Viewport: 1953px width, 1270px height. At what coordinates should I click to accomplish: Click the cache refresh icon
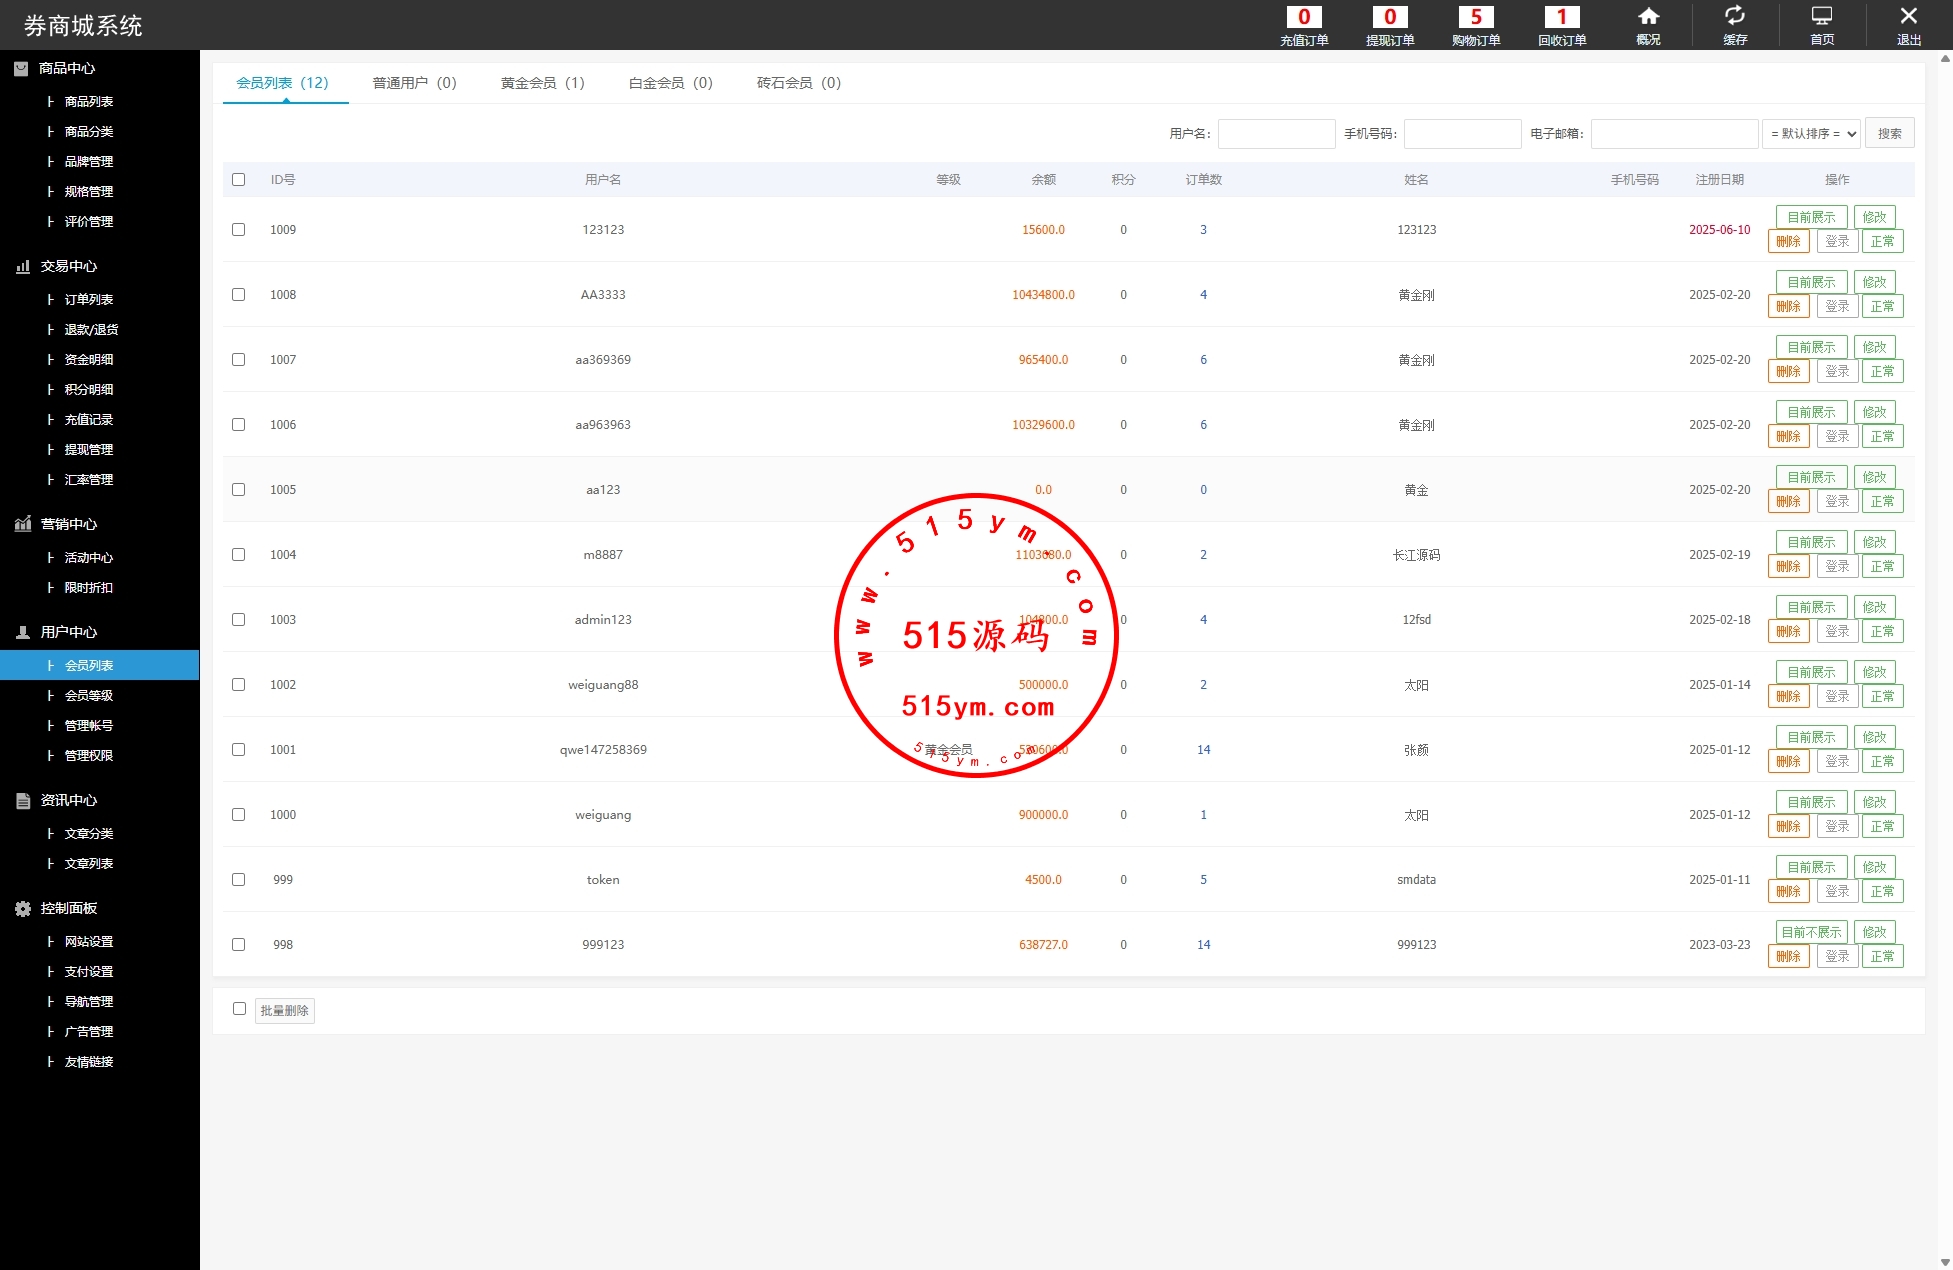click(1735, 24)
